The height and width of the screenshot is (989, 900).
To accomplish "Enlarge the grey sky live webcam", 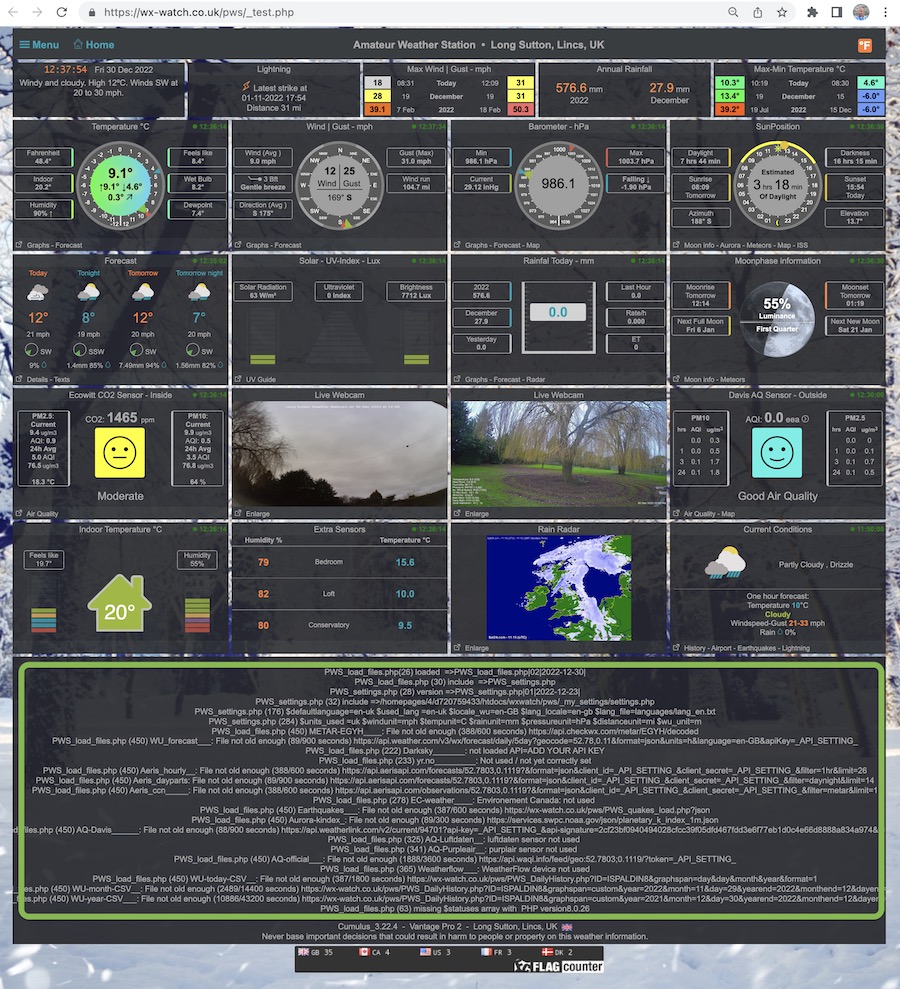I will point(257,514).
